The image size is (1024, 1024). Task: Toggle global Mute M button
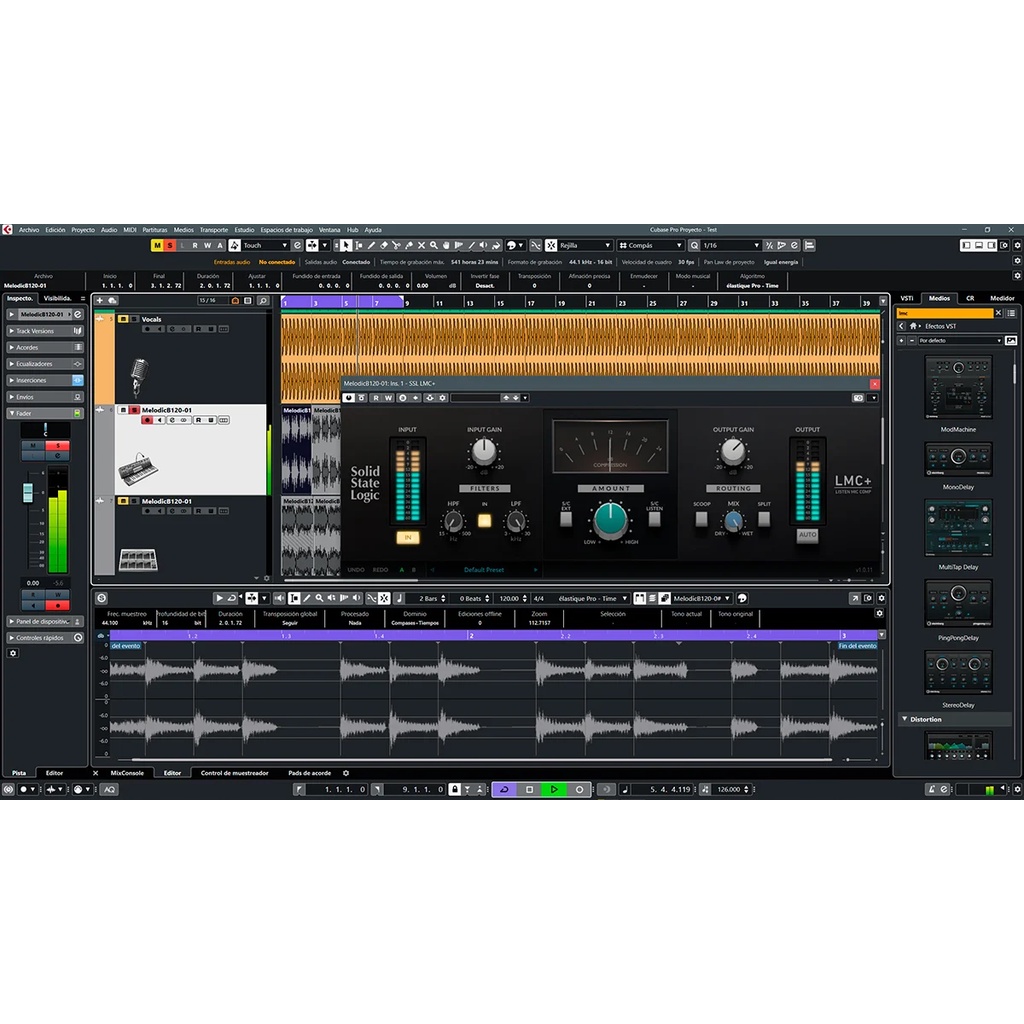point(157,246)
